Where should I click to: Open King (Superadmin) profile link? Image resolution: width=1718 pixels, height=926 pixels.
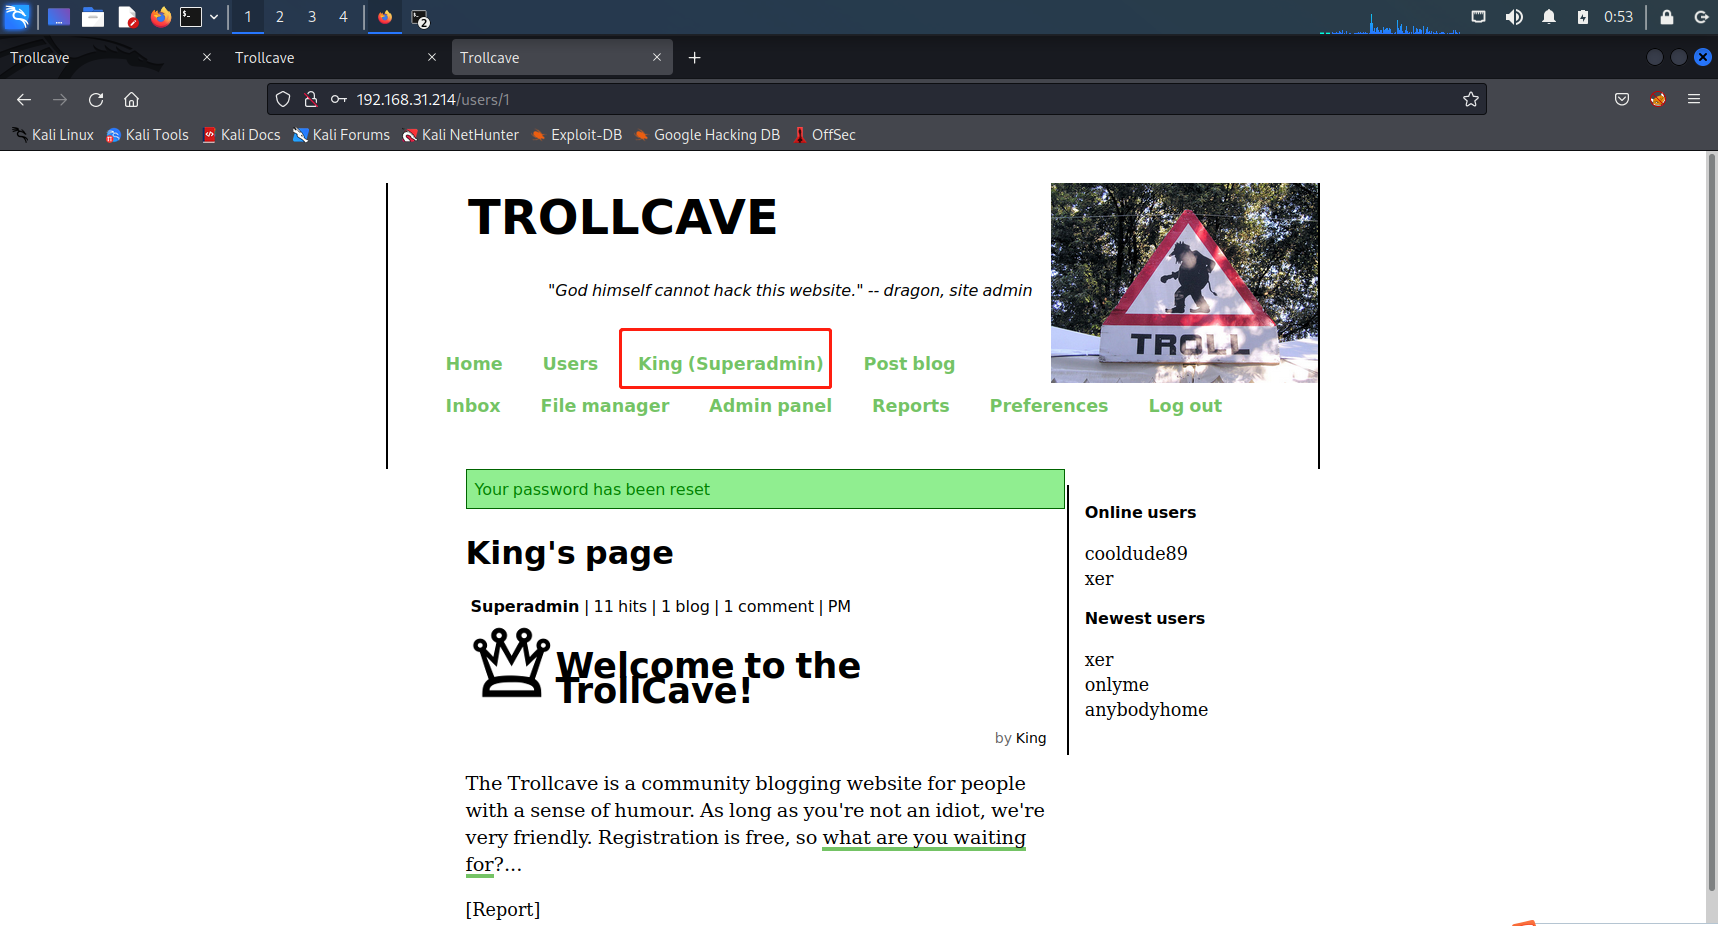pos(731,364)
